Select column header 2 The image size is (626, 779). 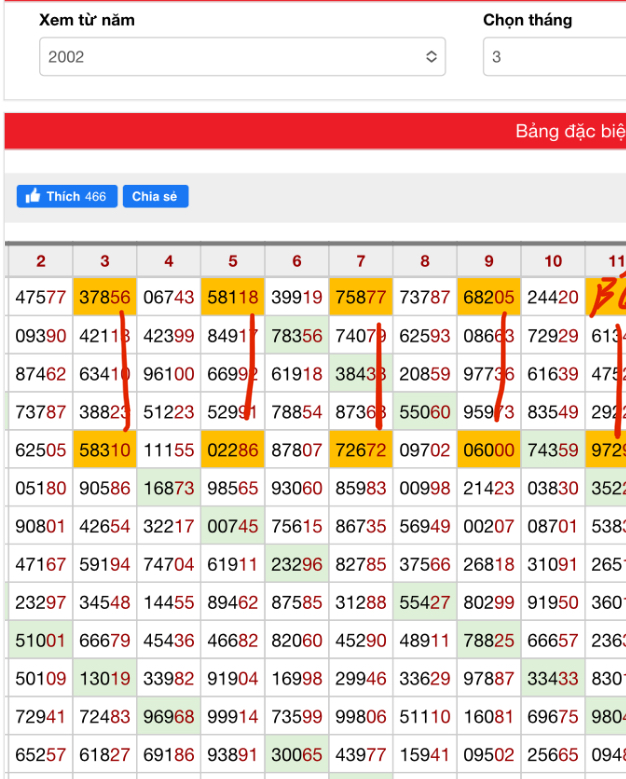40,261
